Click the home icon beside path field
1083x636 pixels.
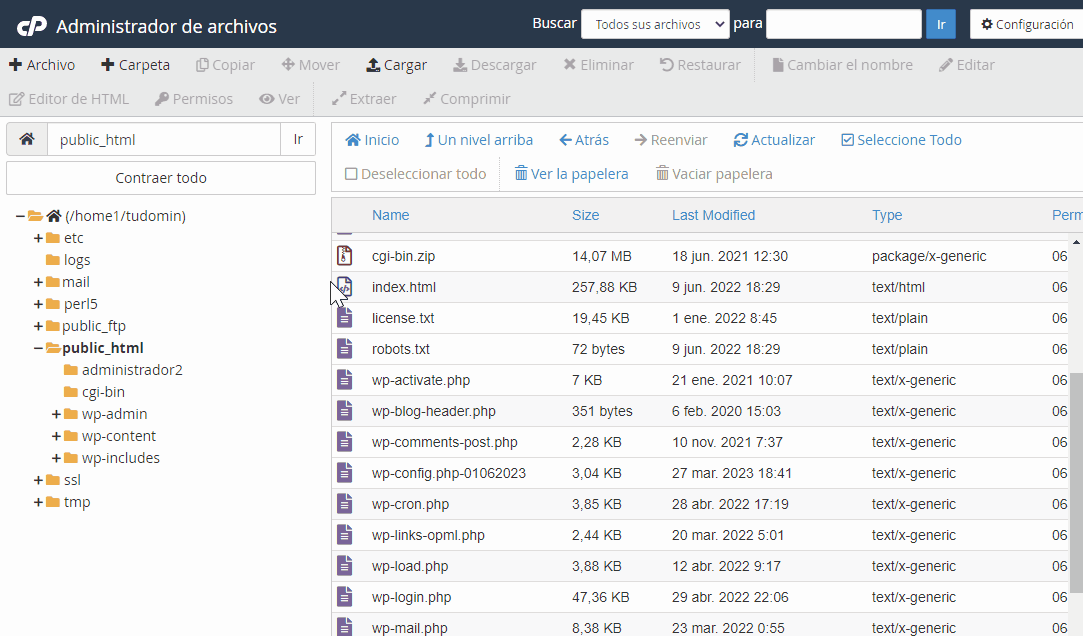click(27, 139)
